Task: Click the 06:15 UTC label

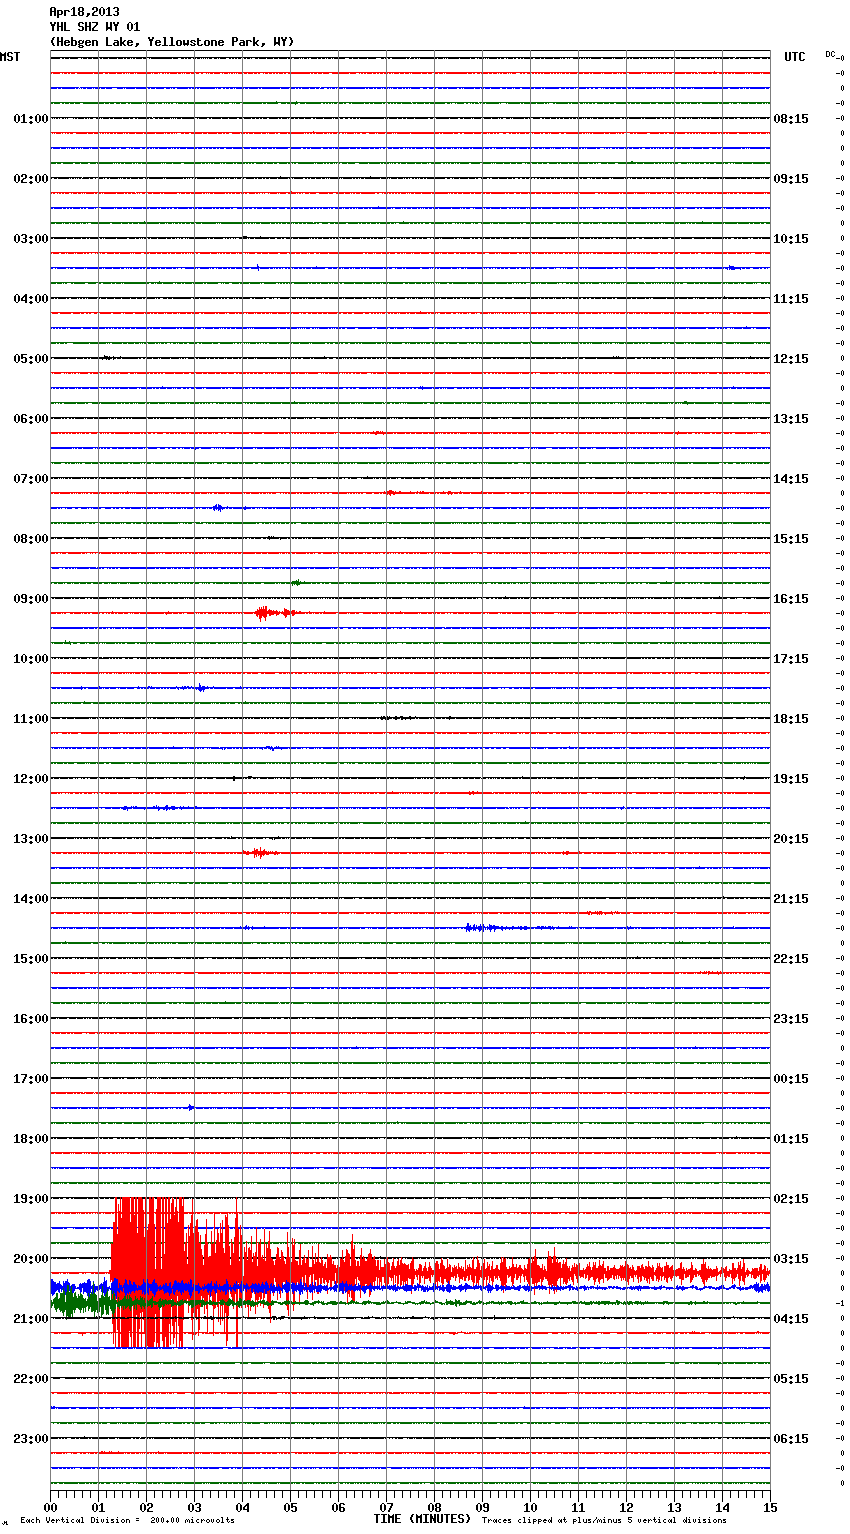Action: tap(791, 1439)
